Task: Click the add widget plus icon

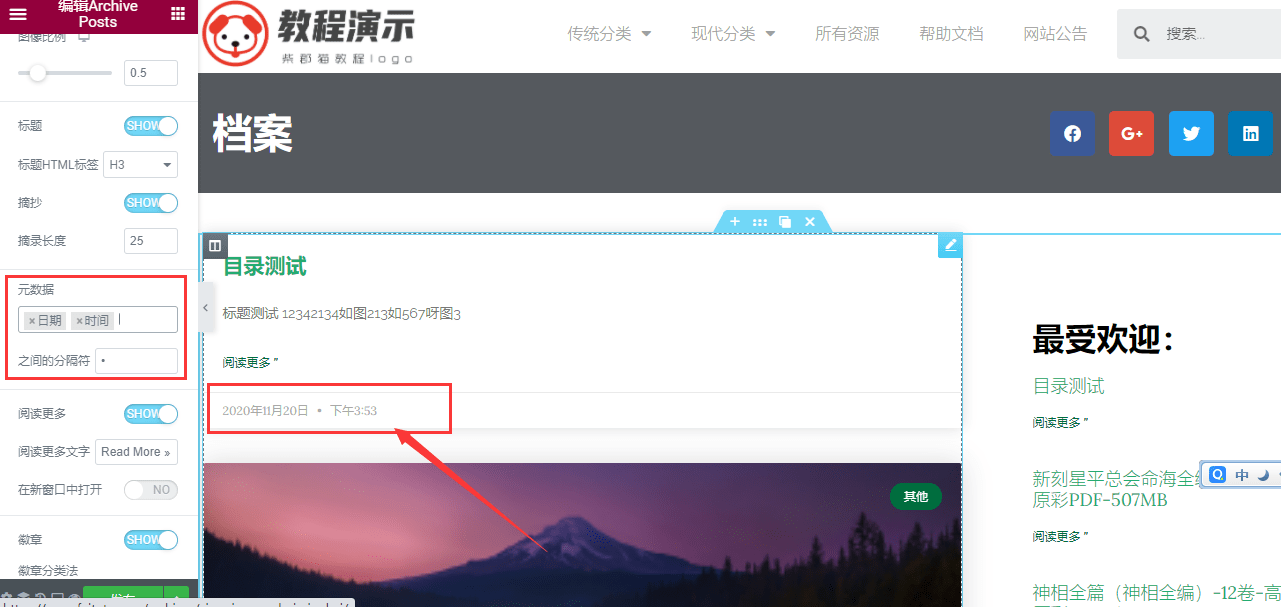Action: (x=735, y=222)
